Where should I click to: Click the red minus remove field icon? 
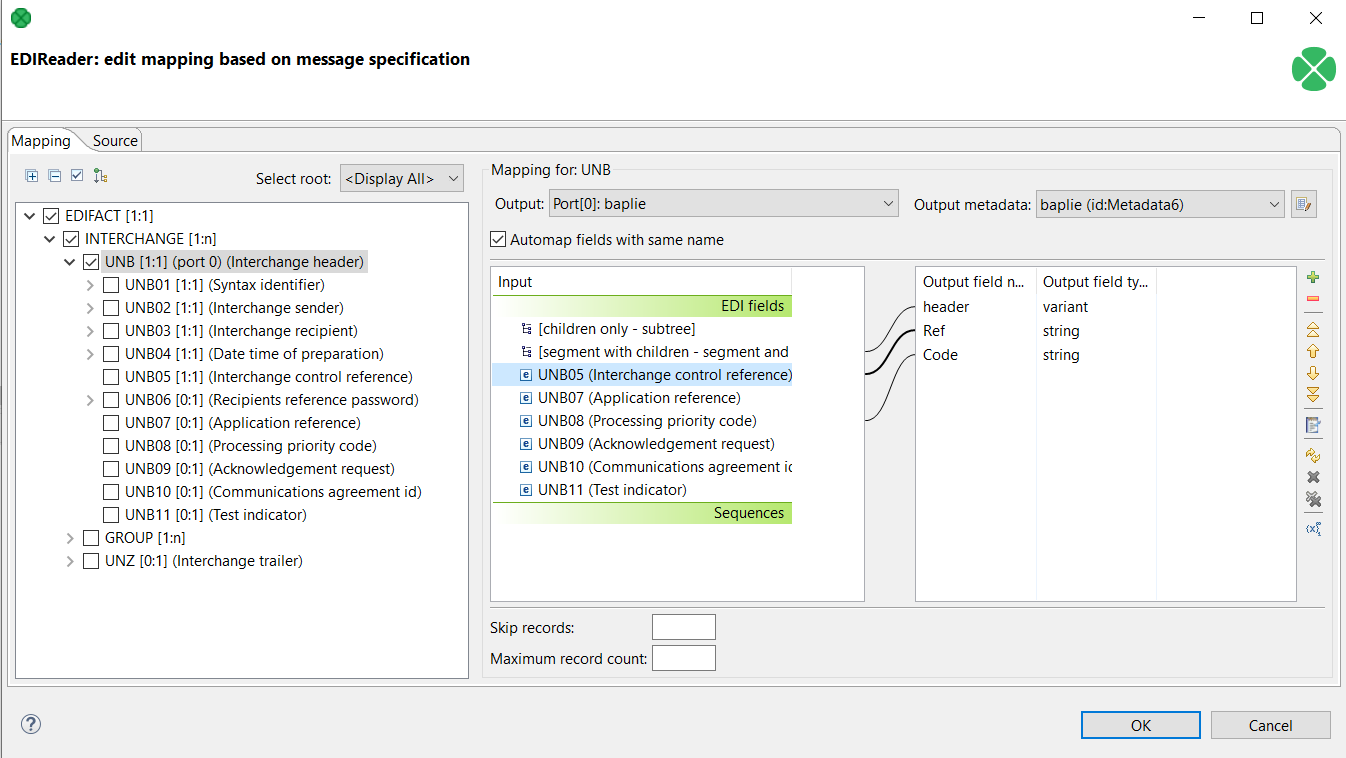[x=1313, y=299]
